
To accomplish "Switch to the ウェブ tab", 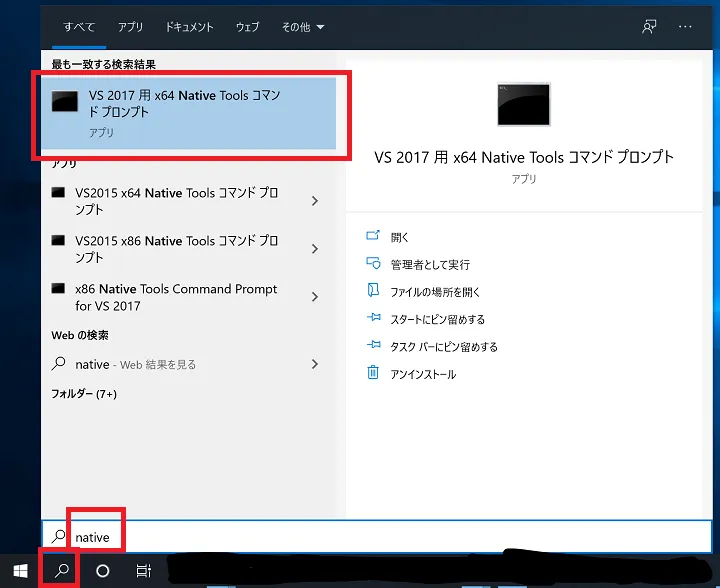I will (x=248, y=27).
